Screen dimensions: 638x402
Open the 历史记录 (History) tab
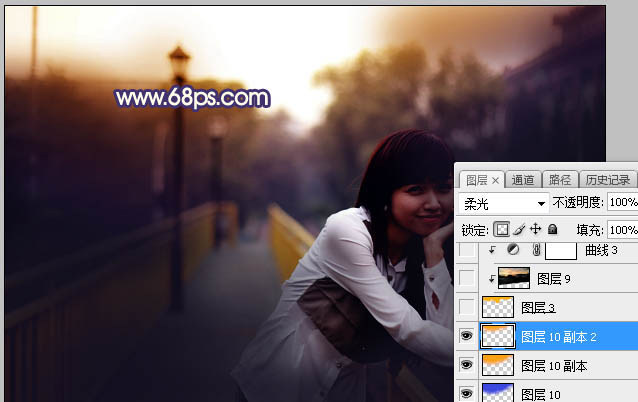(x=607, y=180)
